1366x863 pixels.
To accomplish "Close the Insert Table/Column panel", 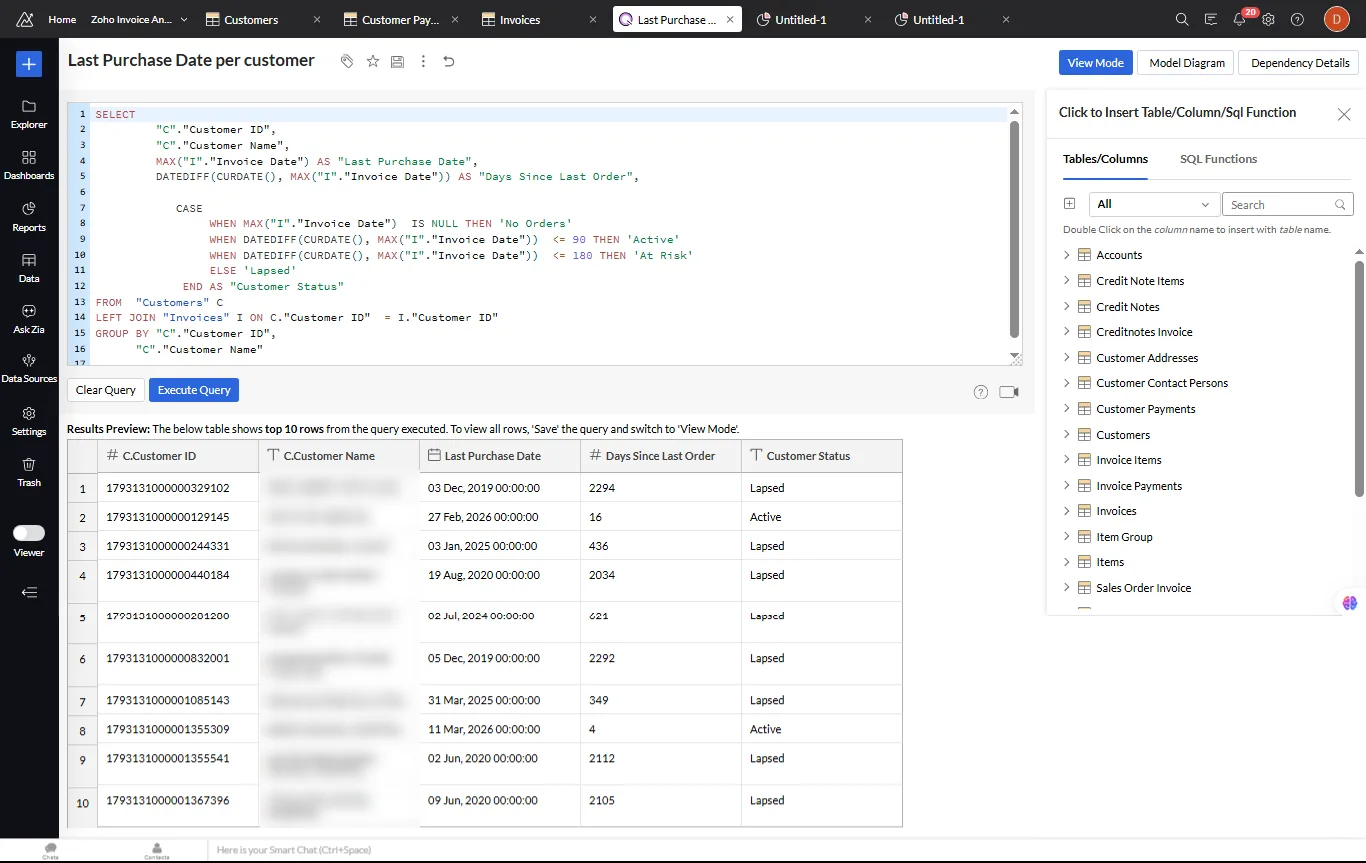I will pyautogui.click(x=1344, y=114).
